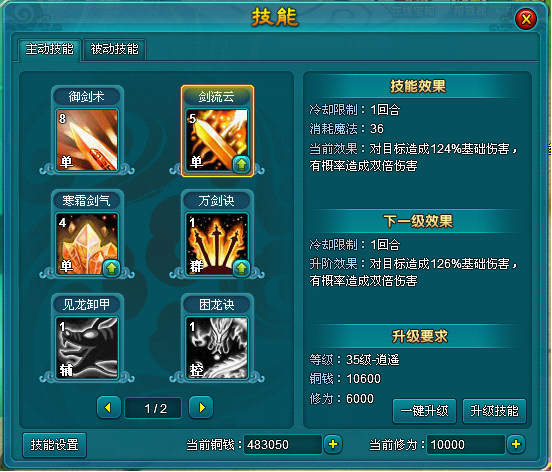This screenshot has width=552, height=472.
Task: Click the 当前铜钱 amount field
Action: tap(283, 445)
